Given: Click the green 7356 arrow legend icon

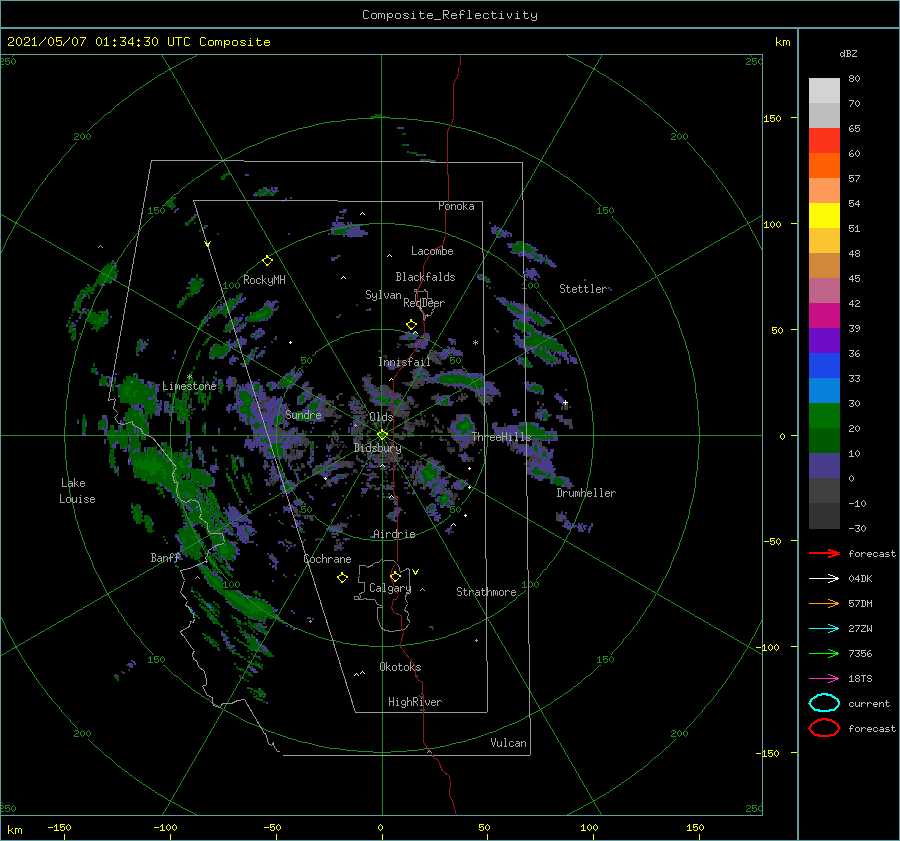Looking at the screenshot, I should pos(824,653).
